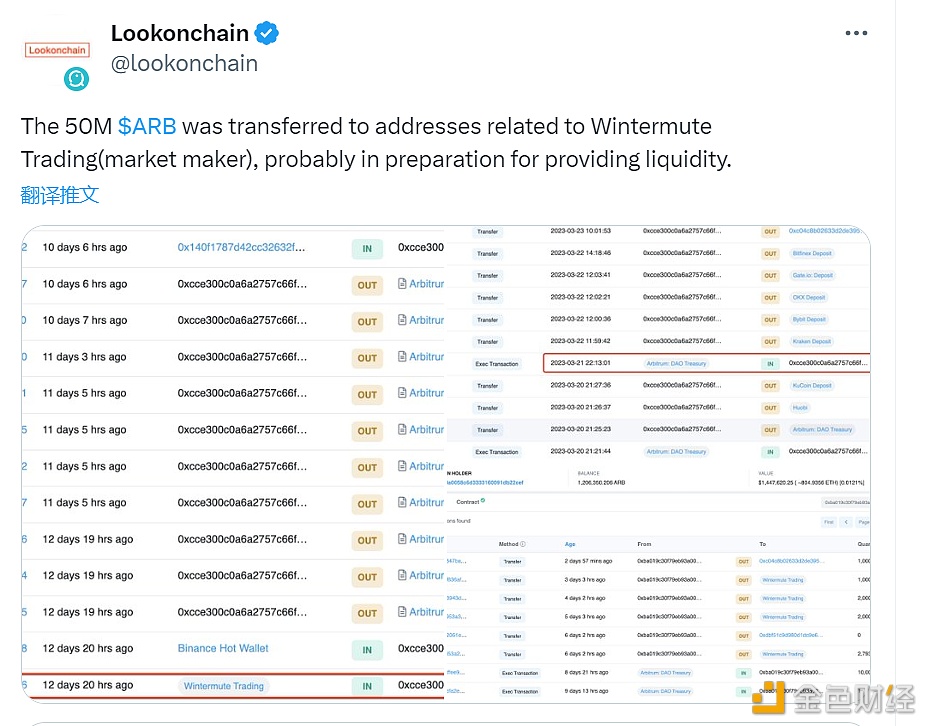
Task: Click the $ARB cashtag link
Action: pos(147,126)
